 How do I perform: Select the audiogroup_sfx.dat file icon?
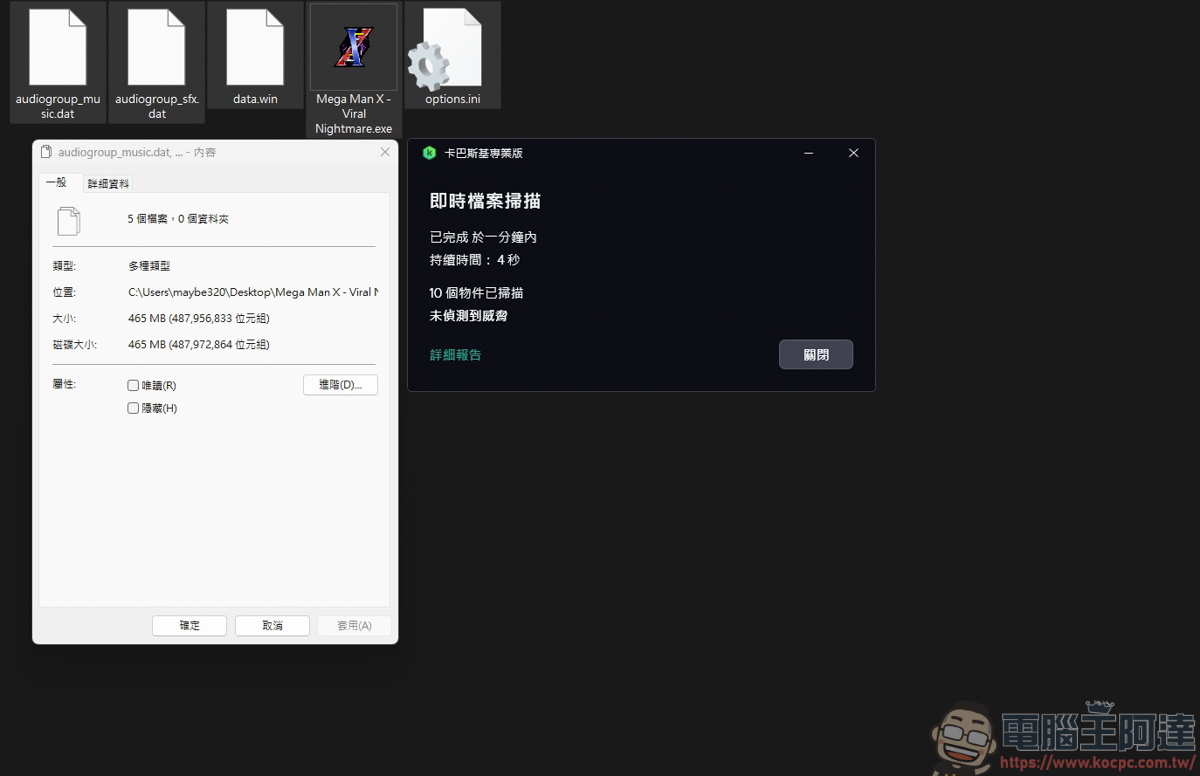[x=156, y=48]
